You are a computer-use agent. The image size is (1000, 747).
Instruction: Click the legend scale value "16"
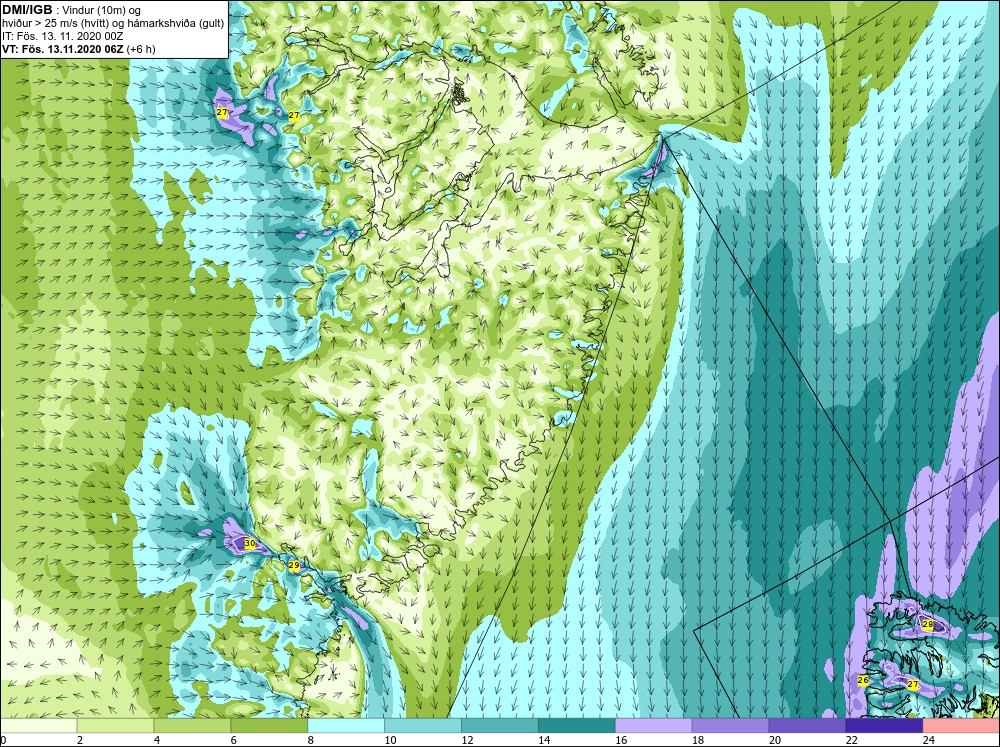621,740
